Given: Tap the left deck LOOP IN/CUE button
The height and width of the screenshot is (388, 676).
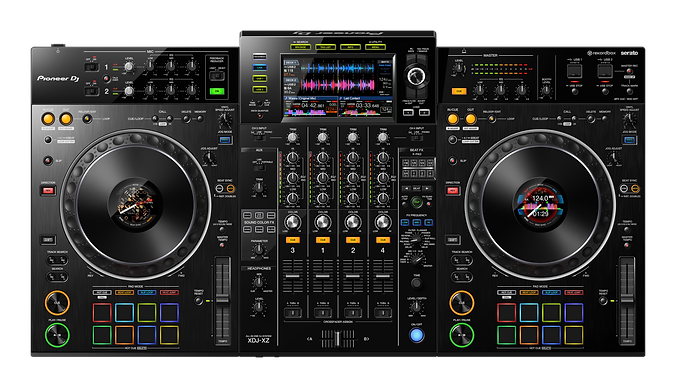Looking at the screenshot, I should tap(48, 118).
